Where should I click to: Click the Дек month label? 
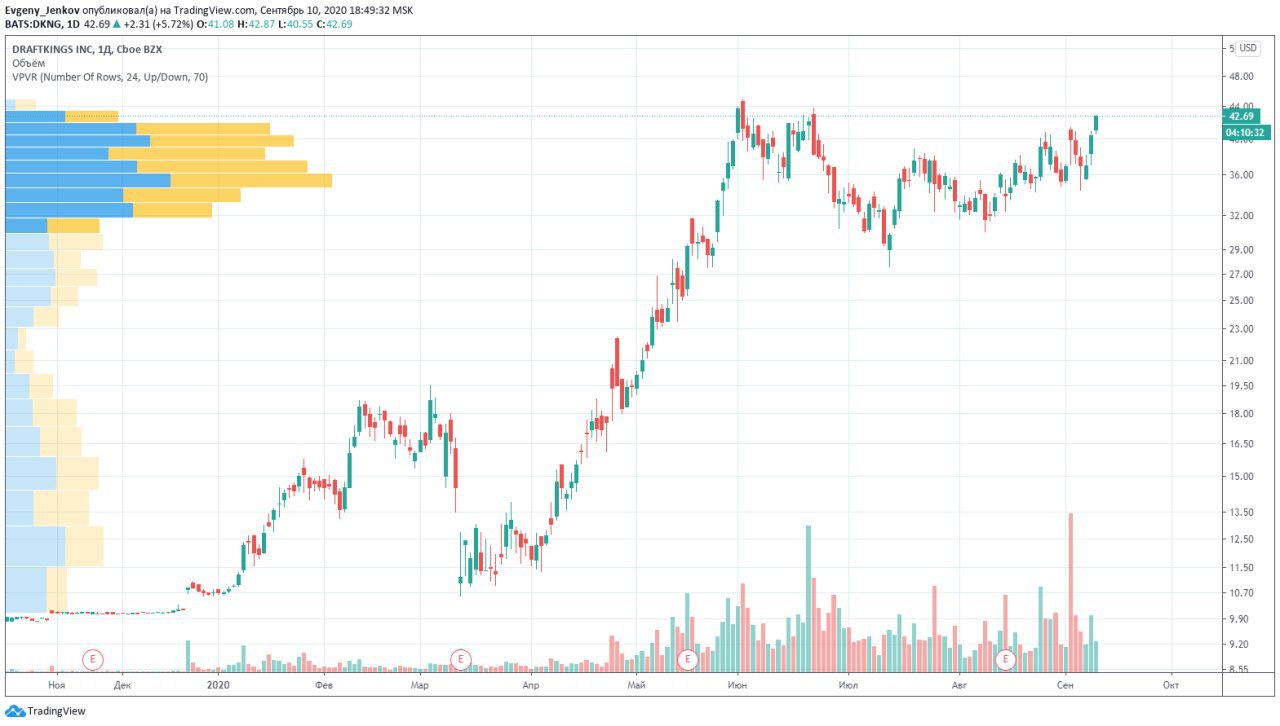click(x=122, y=685)
